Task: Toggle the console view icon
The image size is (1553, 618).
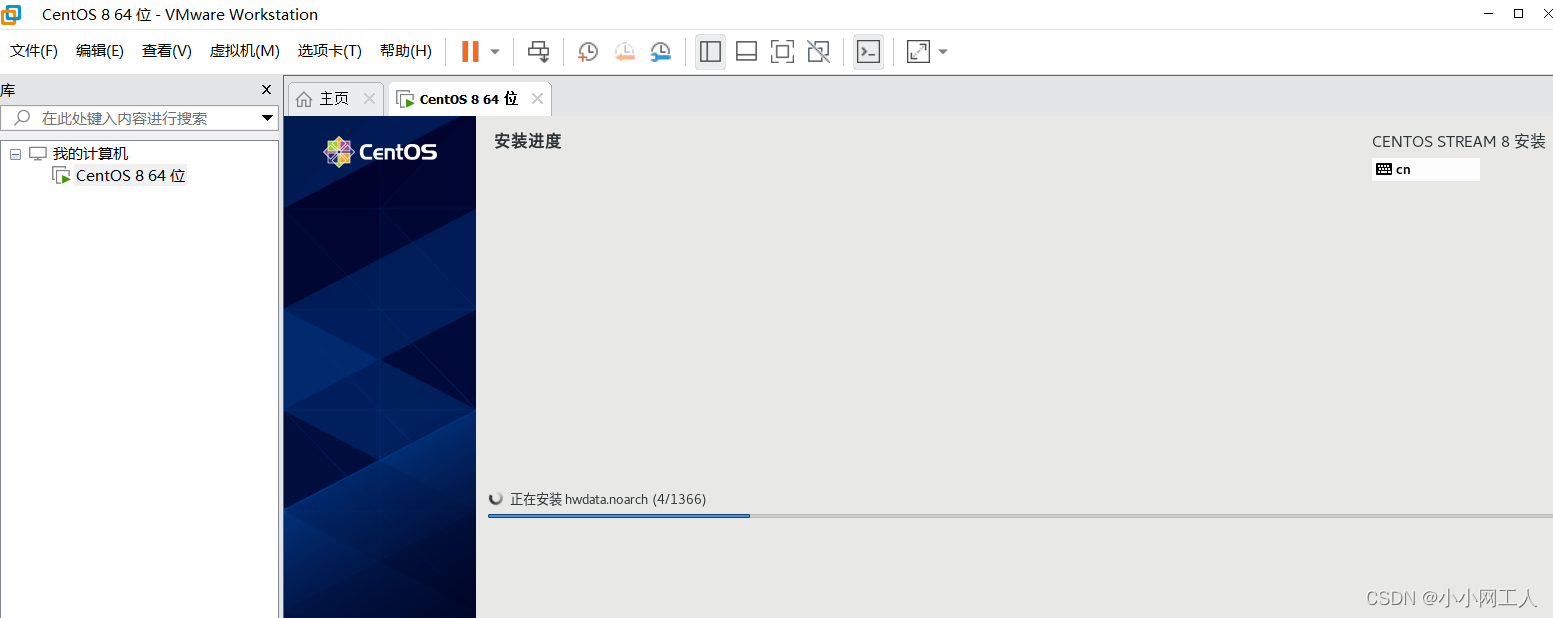Action: coord(869,52)
